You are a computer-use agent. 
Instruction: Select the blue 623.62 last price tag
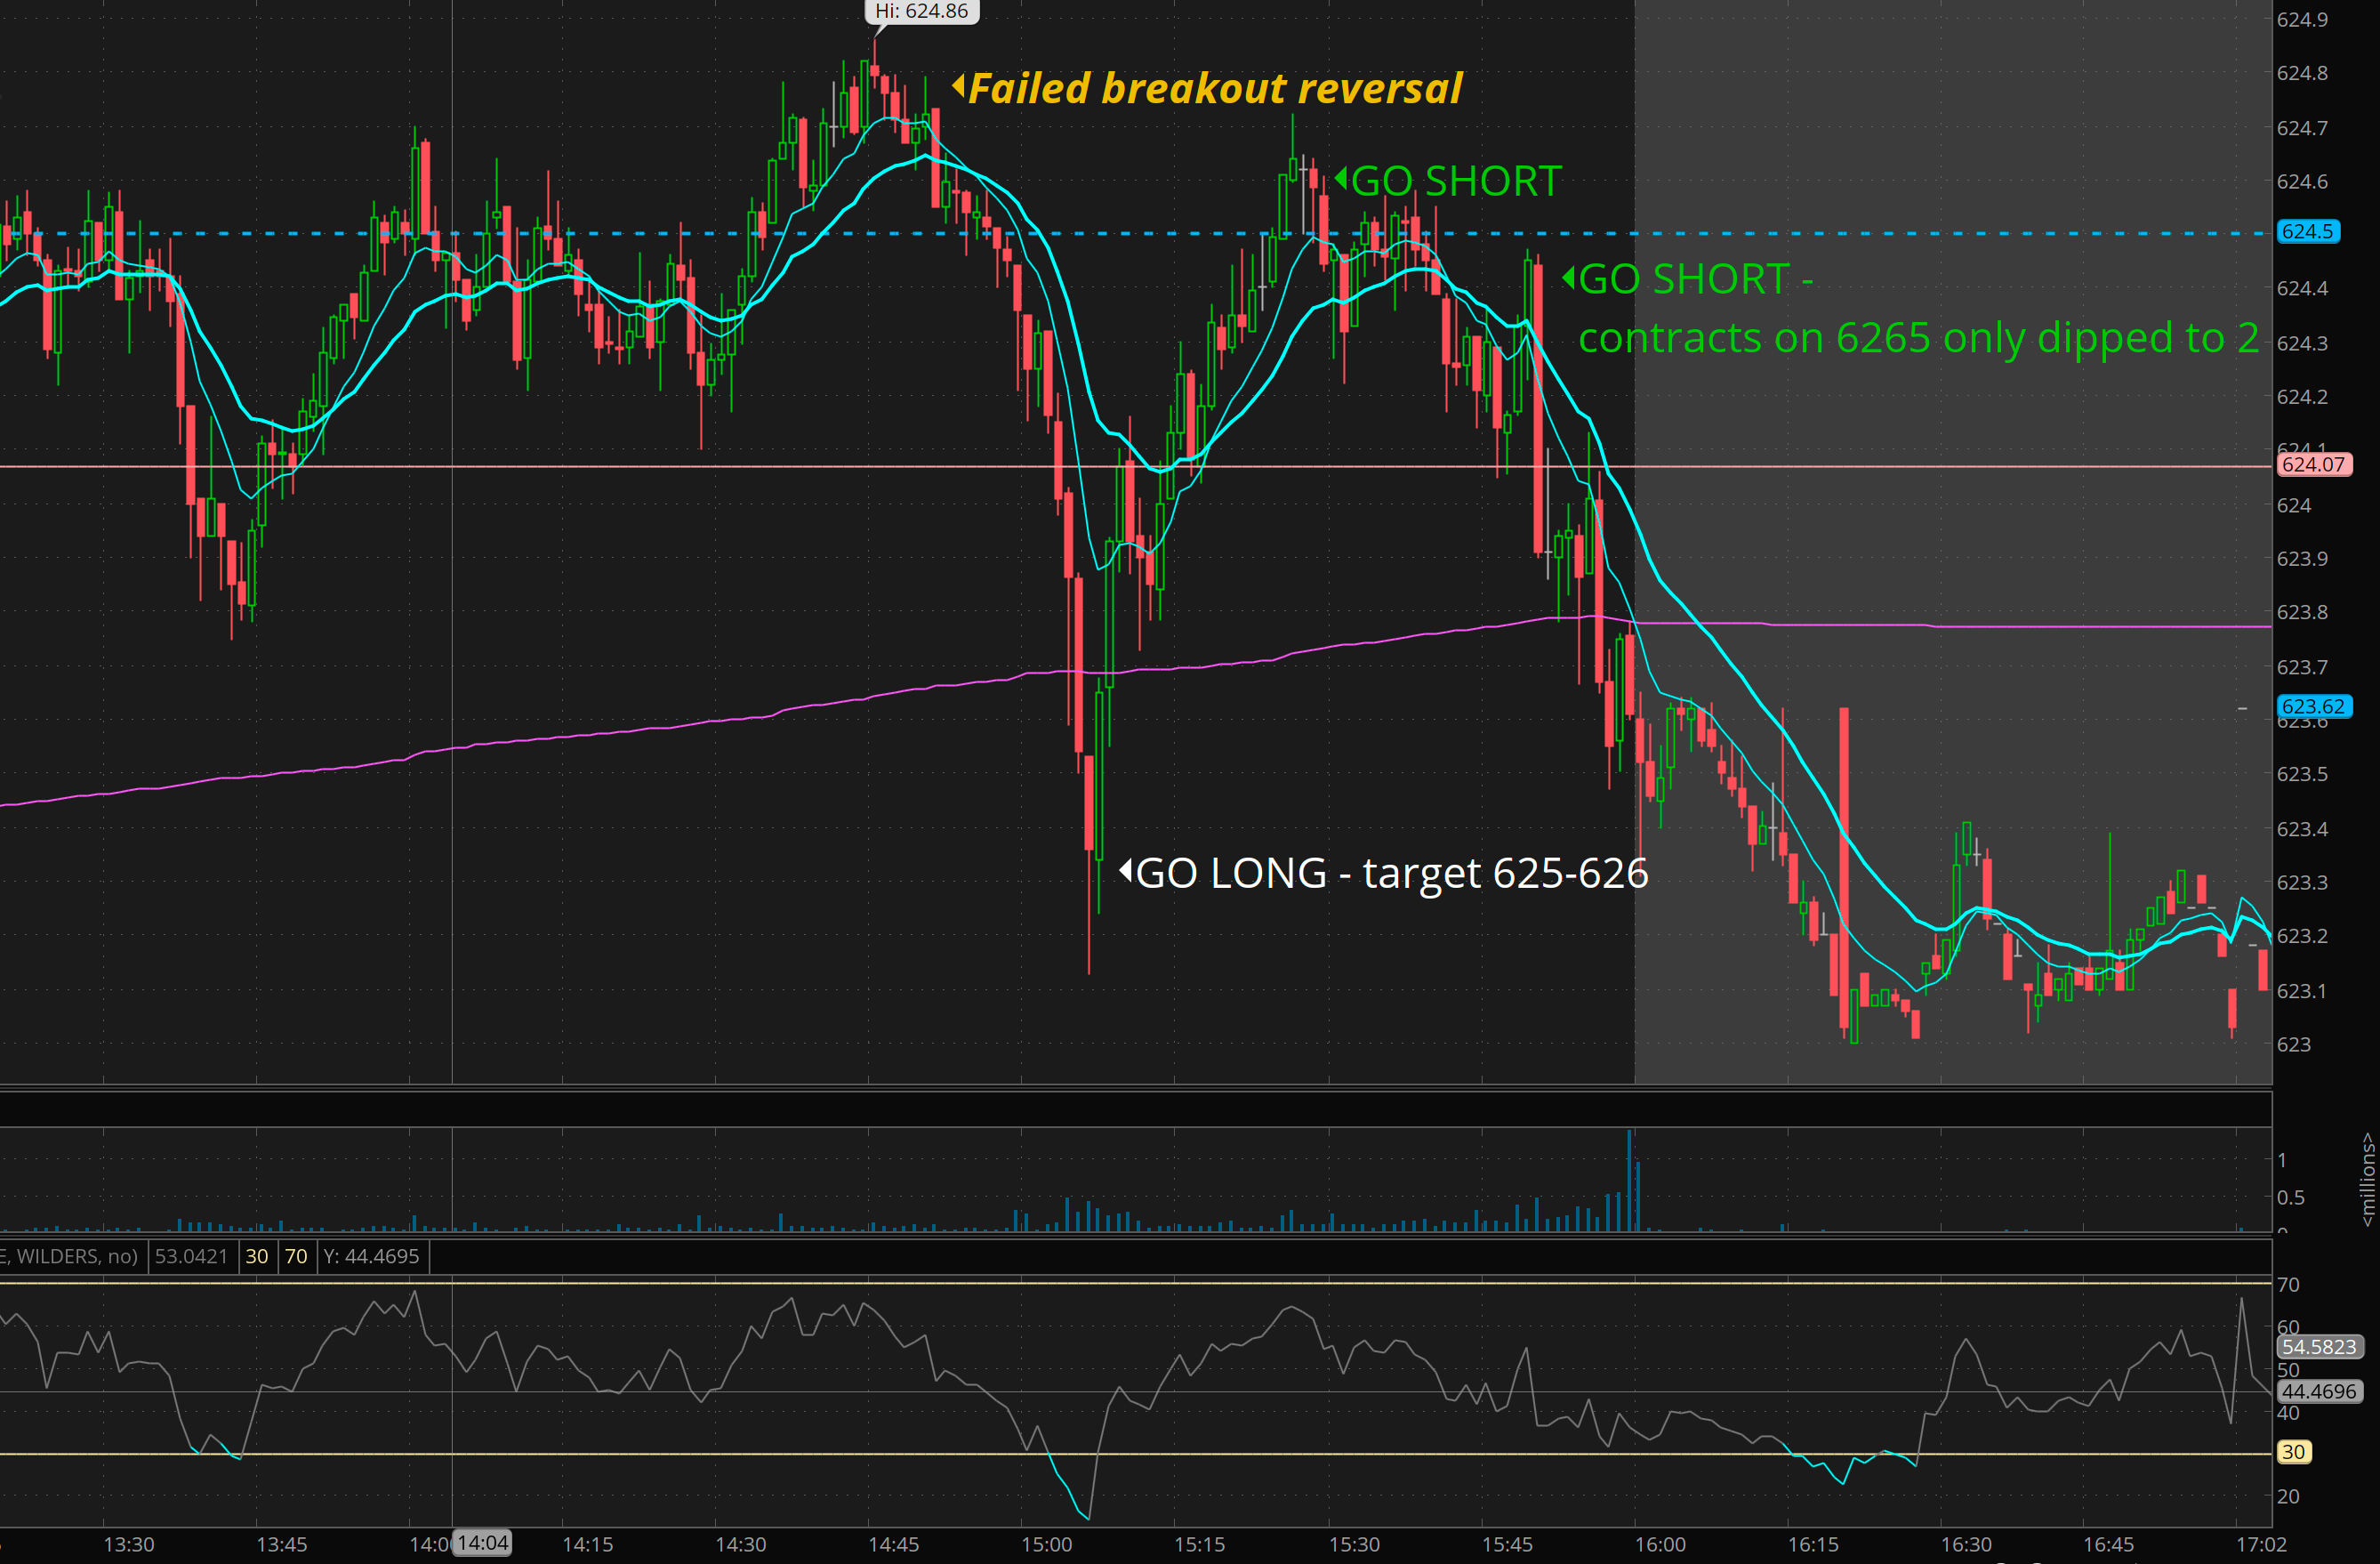tap(2312, 706)
